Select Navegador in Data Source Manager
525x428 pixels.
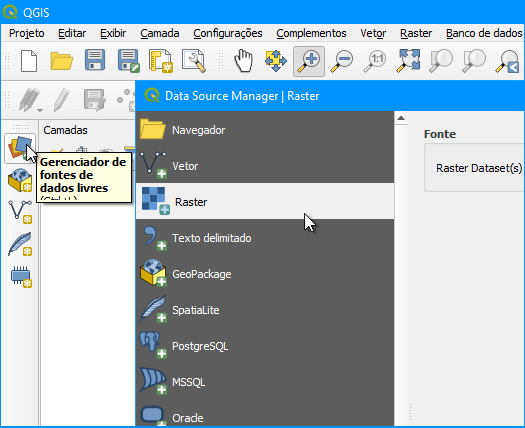pos(265,130)
